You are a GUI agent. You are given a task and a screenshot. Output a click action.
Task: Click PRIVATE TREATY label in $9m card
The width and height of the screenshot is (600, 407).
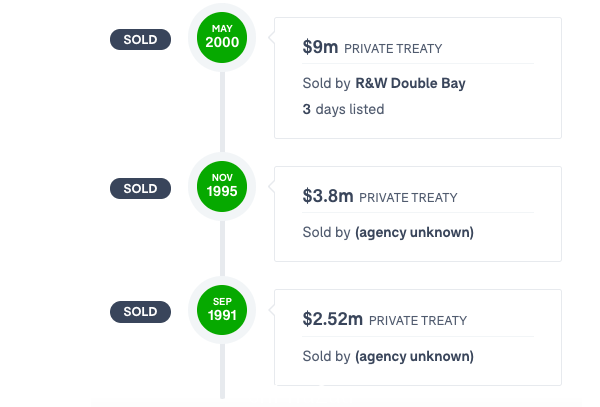point(393,49)
